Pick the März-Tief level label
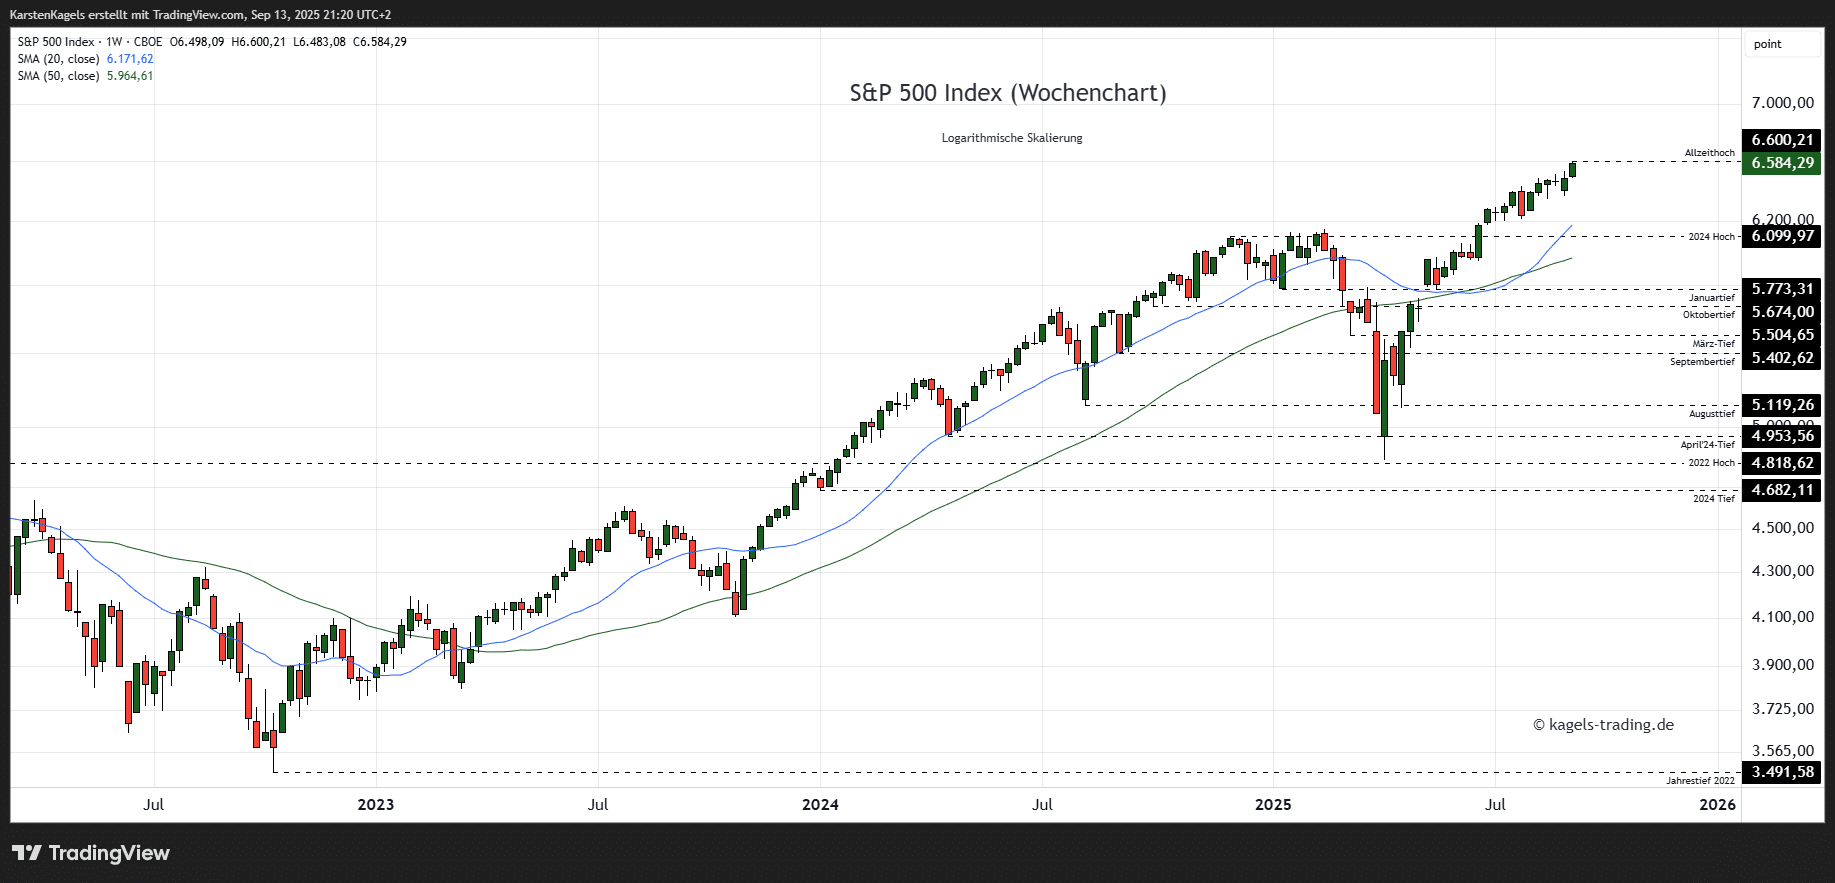Screen dimensions: 1835x883 (1714, 344)
